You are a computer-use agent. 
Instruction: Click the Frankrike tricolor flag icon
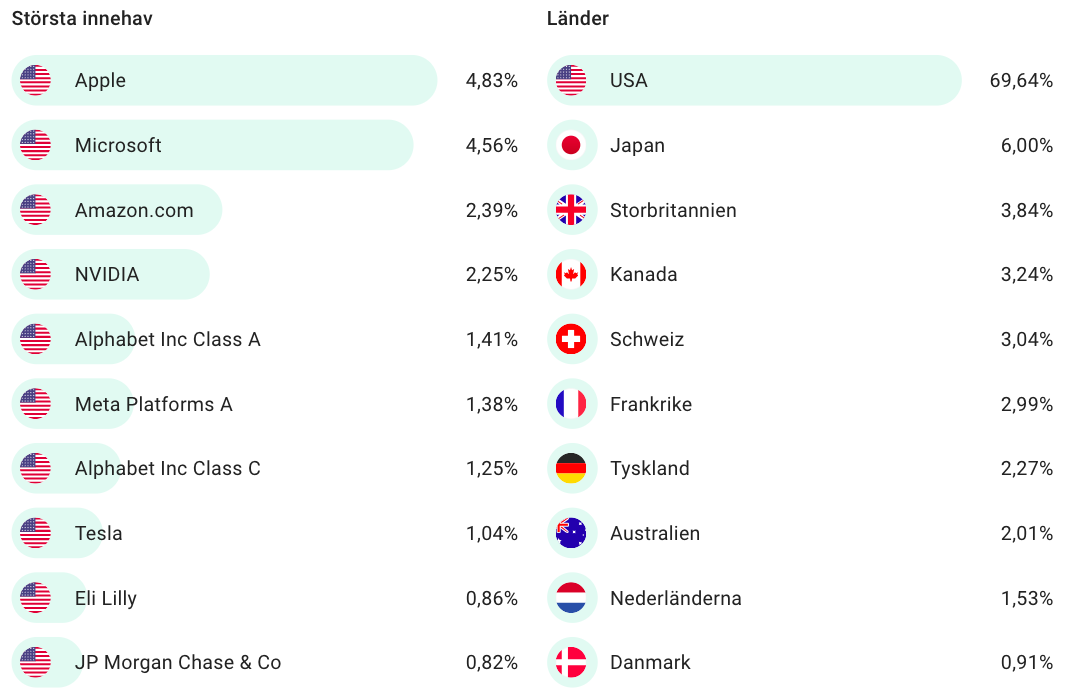coord(571,404)
